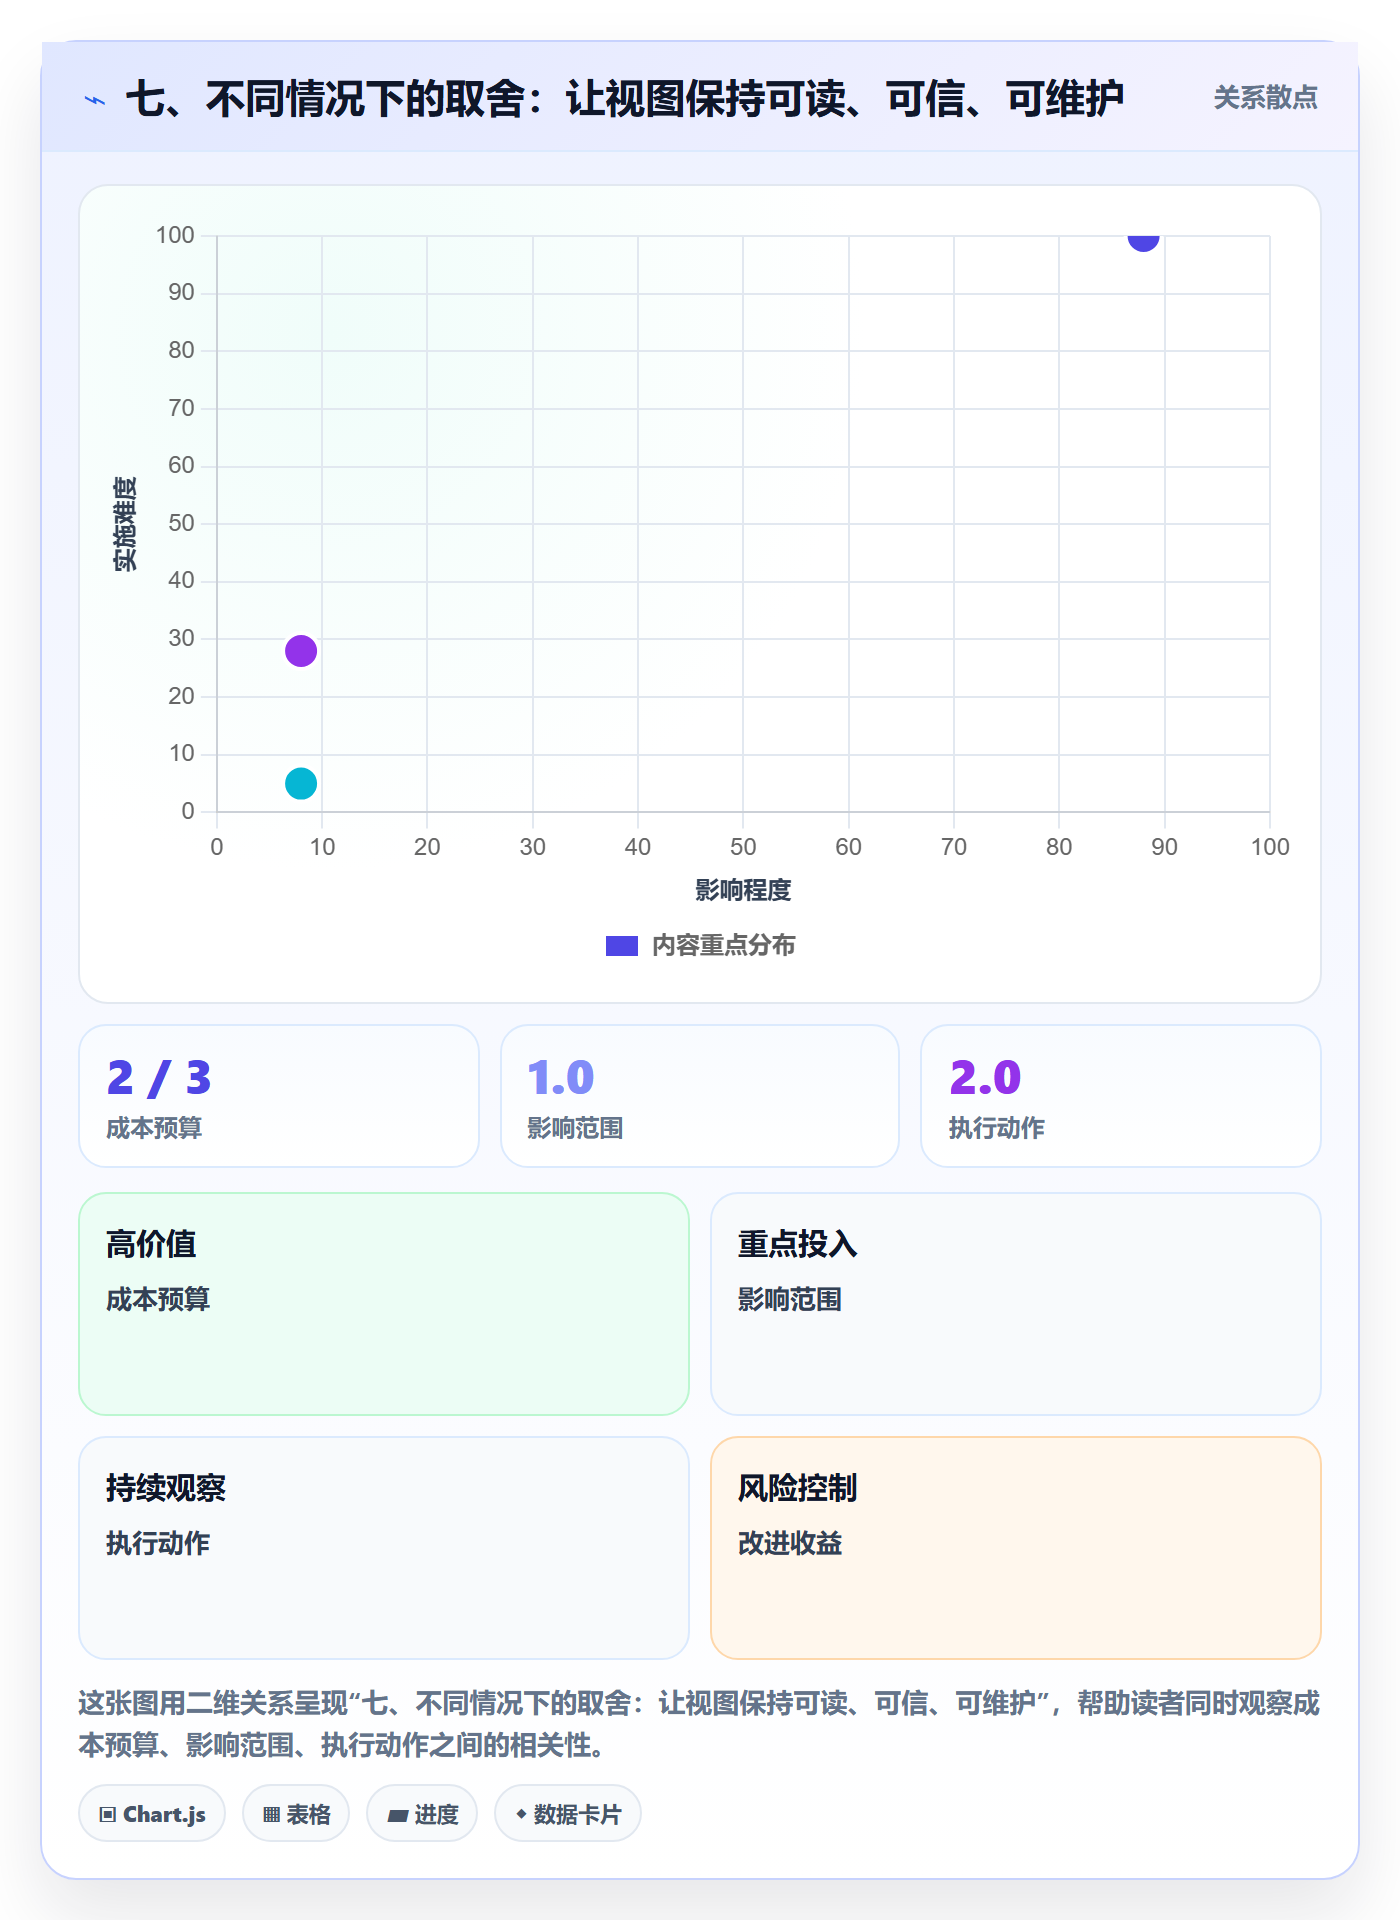Toggle the 内容重点分布 legend color box
The width and height of the screenshot is (1400, 1920).
622,946
